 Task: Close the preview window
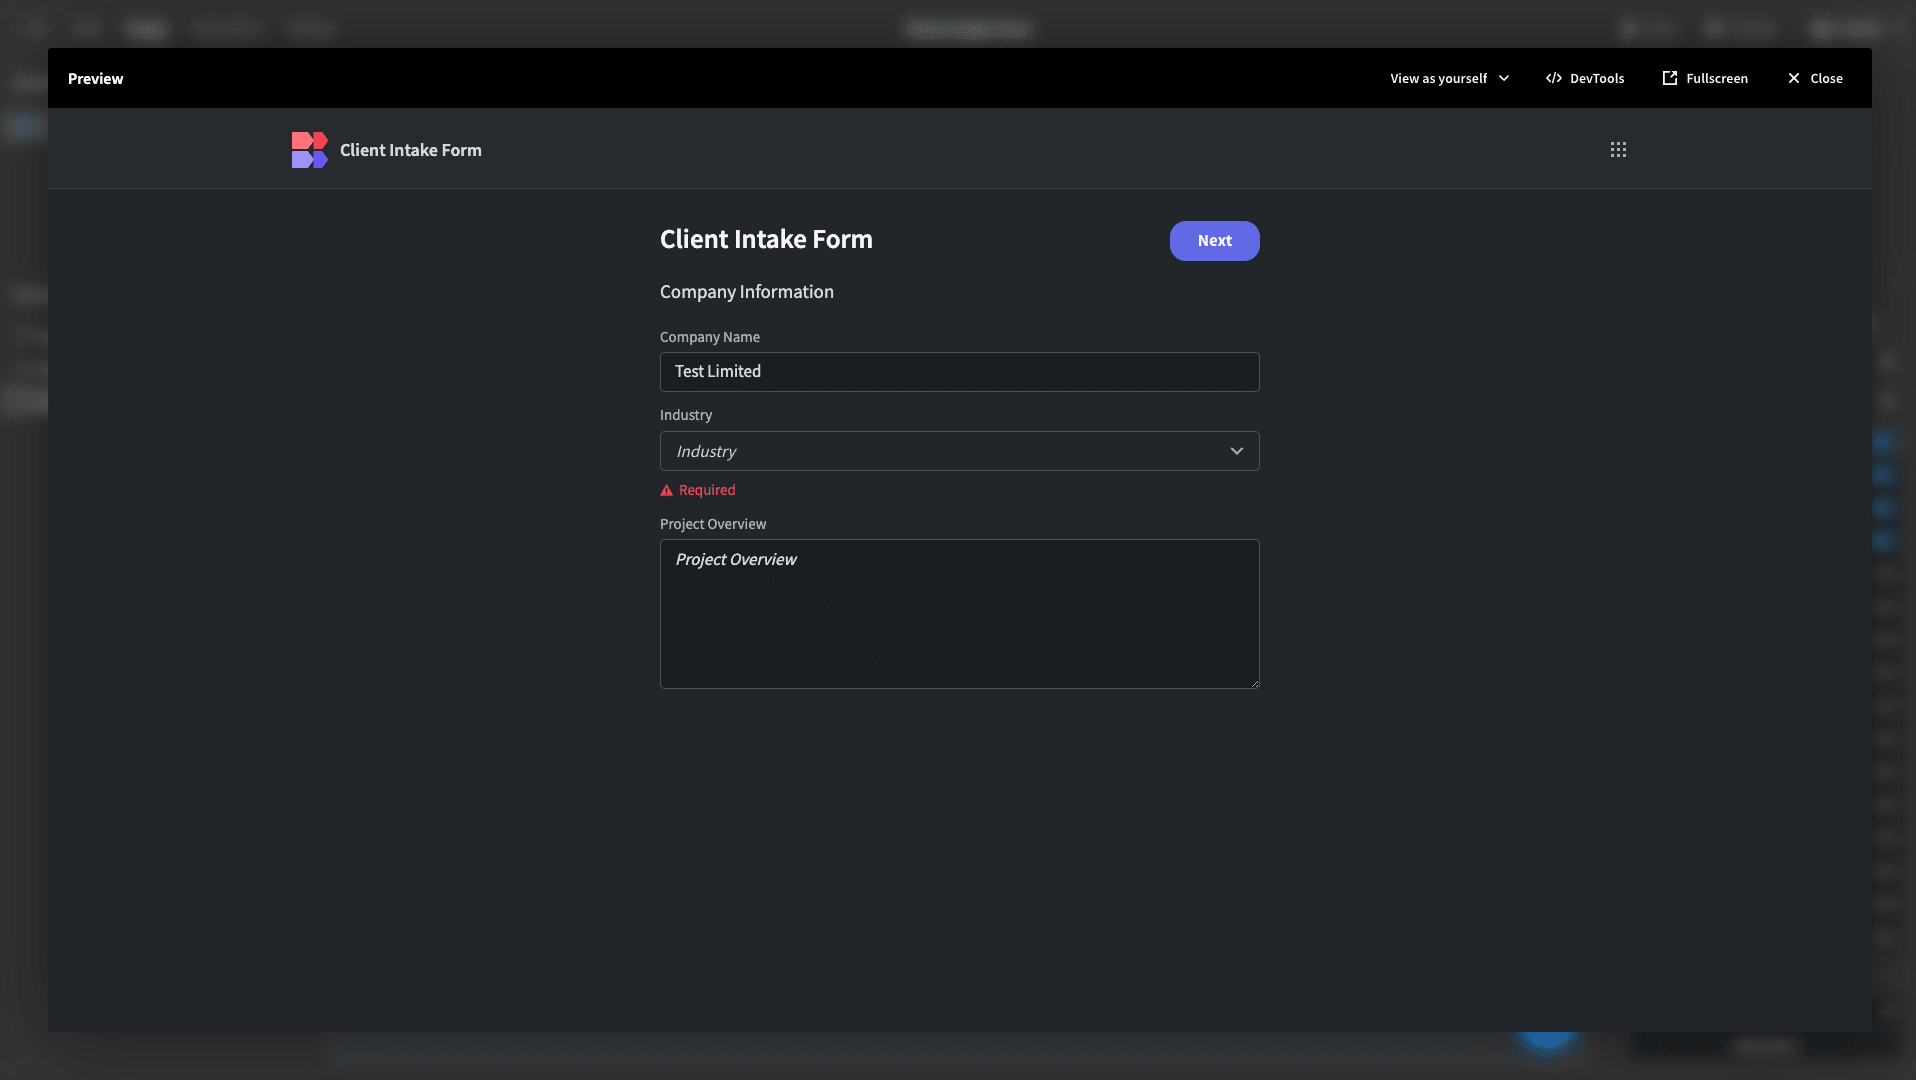point(1815,78)
